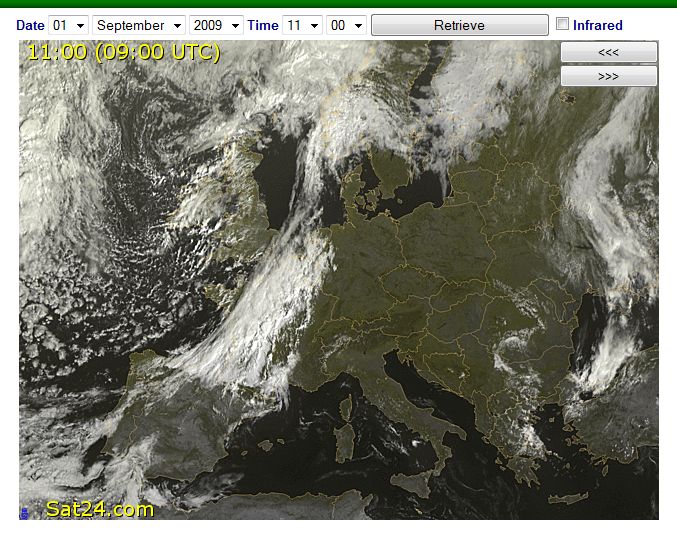Open the year dropdown showing 2009
The image size is (677, 536).
pos(216,25)
